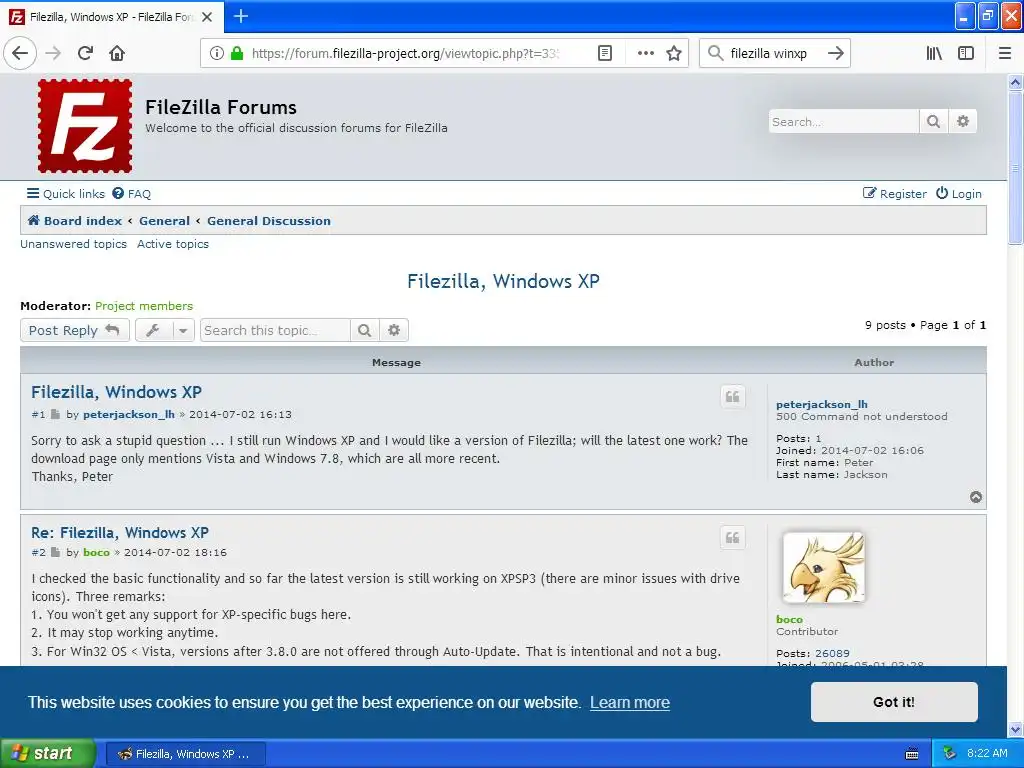
Task: Bookmark this page with the star icon
Action: point(674,53)
